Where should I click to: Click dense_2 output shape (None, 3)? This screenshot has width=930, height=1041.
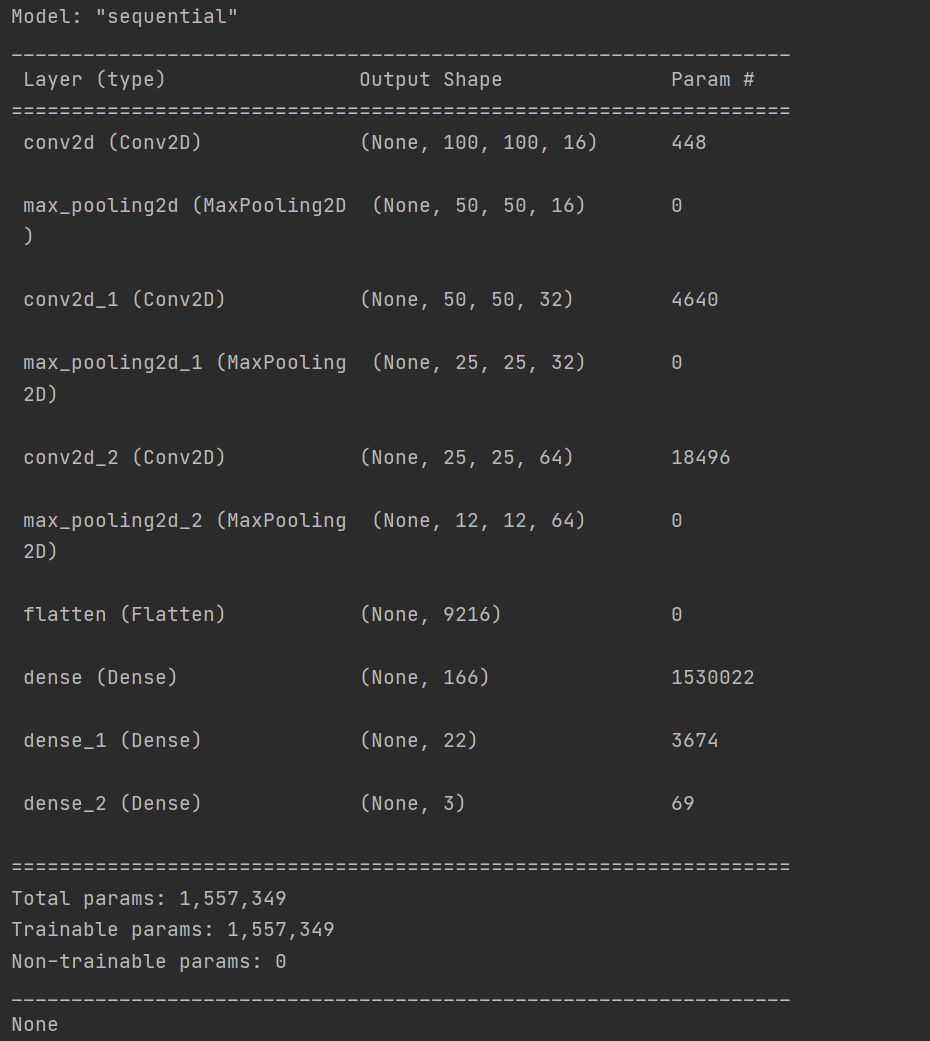(x=412, y=803)
